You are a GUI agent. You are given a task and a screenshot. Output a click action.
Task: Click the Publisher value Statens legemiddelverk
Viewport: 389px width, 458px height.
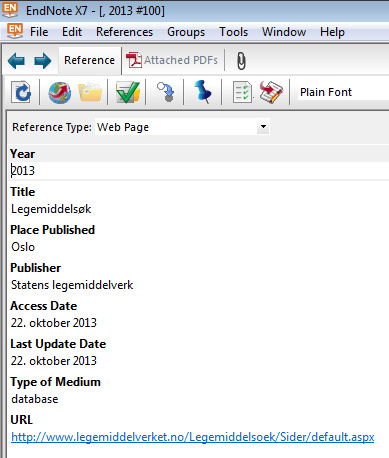(x=72, y=285)
